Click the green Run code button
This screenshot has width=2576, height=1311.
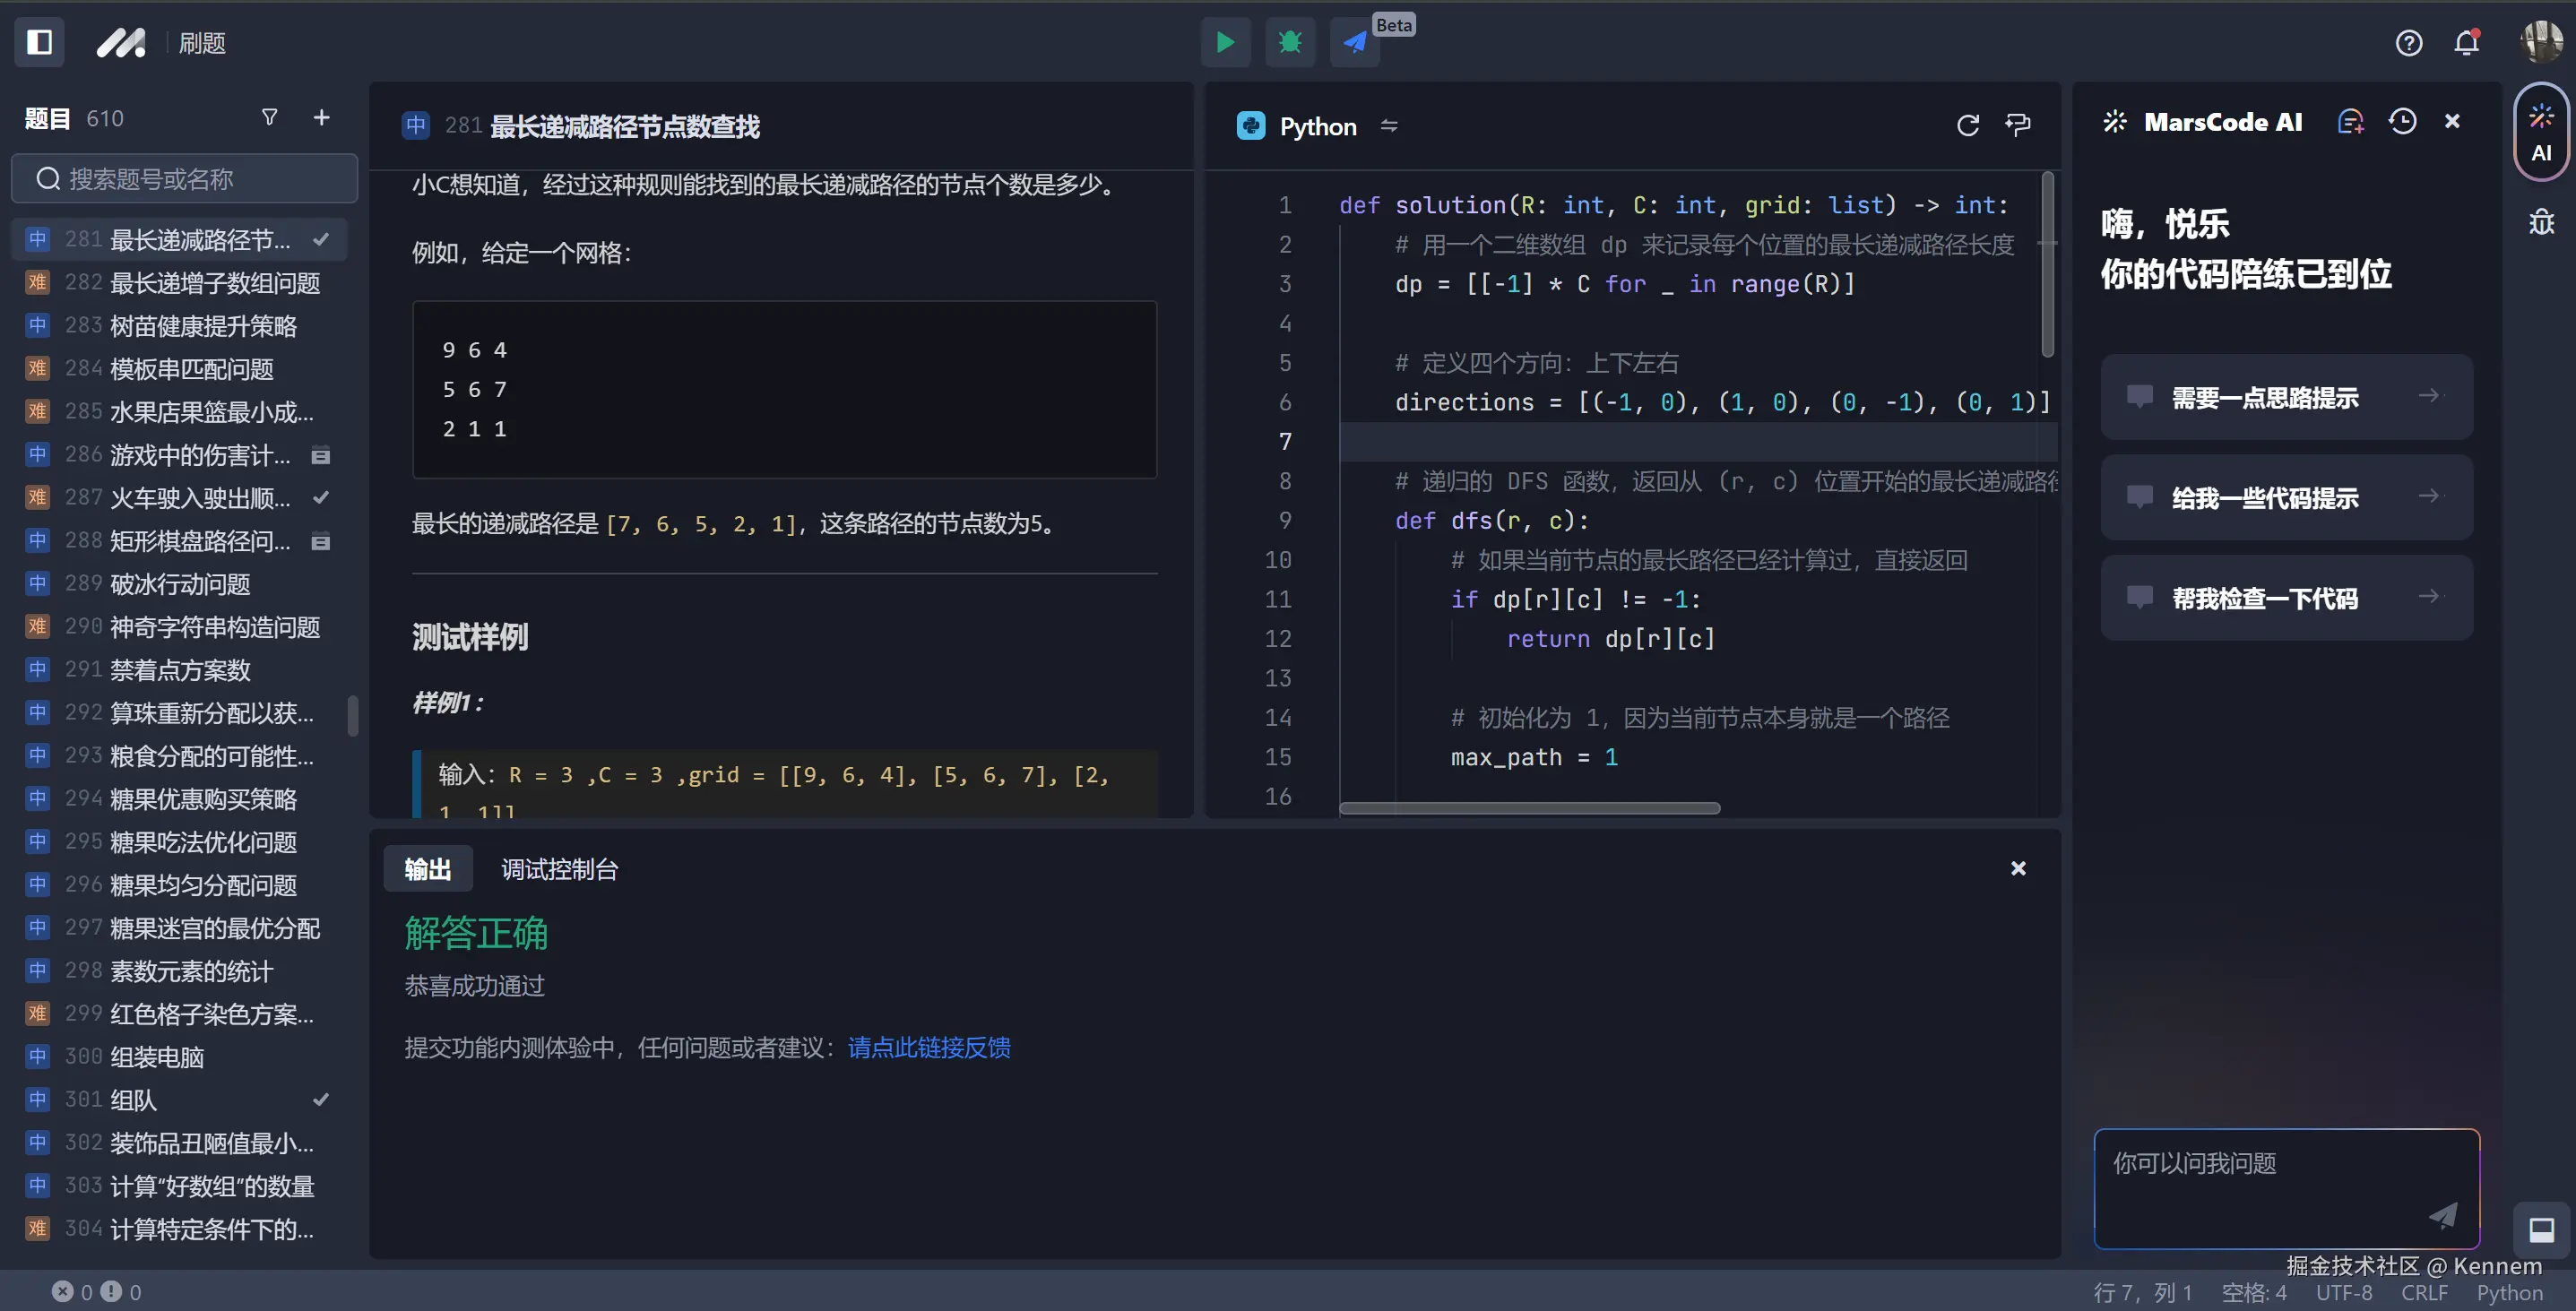pyautogui.click(x=1224, y=42)
